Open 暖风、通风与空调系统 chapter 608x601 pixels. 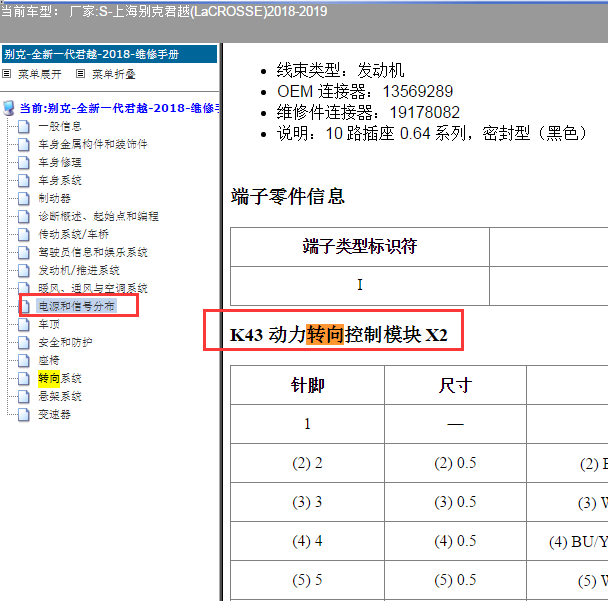pos(93,288)
